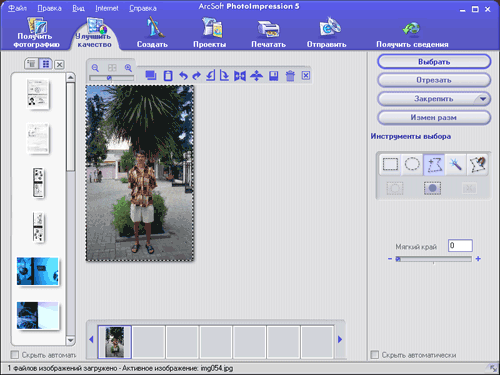The width and height of the screenshot is (500, 375).
Task: Switch browser to thumbnail grid view
Action: pyautogui.click(x=46, y=63)
